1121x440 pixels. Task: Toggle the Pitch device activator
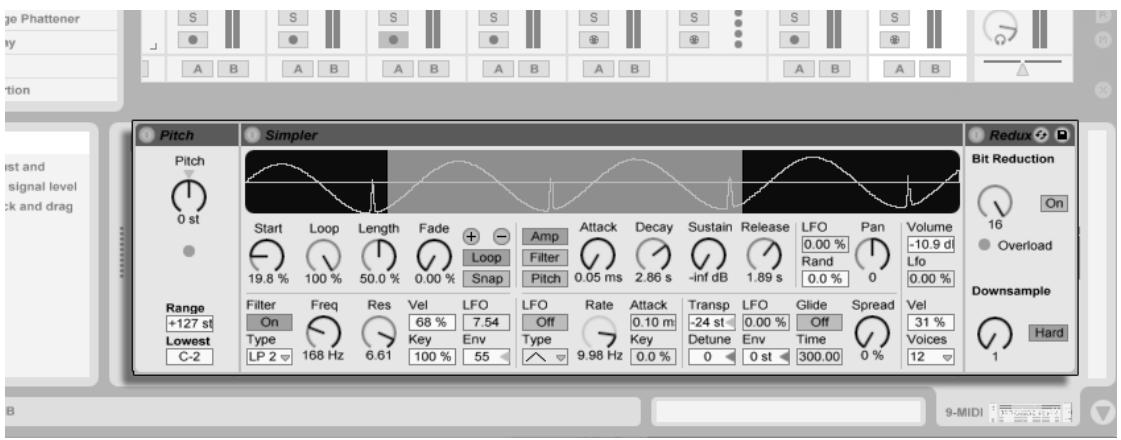click(x=148, y=135)
